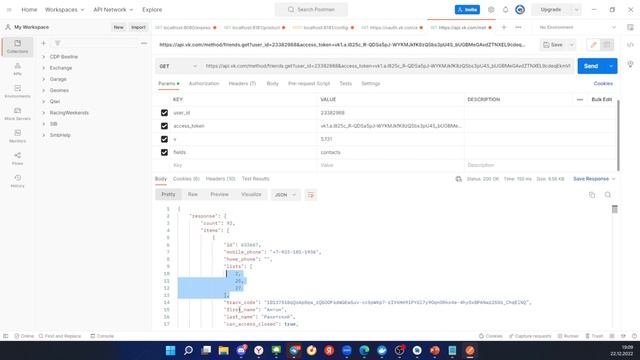The height and width of the screenshot is (360, 640).
Task: Switch to the Tests tab
Action: (345, 83)
